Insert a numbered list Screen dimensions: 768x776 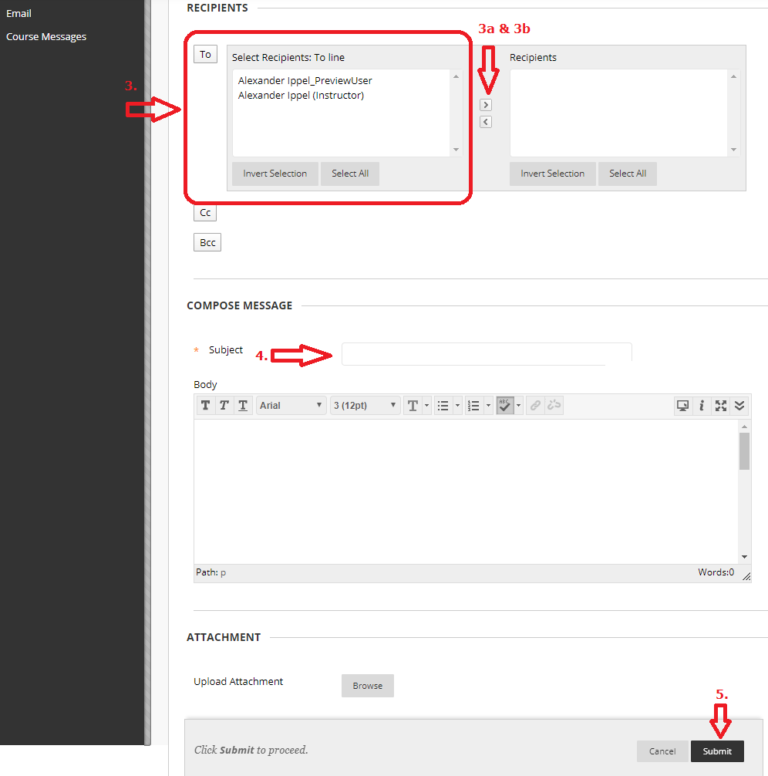coord(474,406)
